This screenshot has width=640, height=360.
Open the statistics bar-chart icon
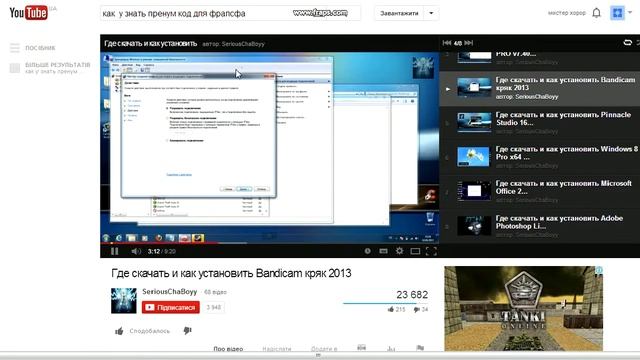coord(391,349)
